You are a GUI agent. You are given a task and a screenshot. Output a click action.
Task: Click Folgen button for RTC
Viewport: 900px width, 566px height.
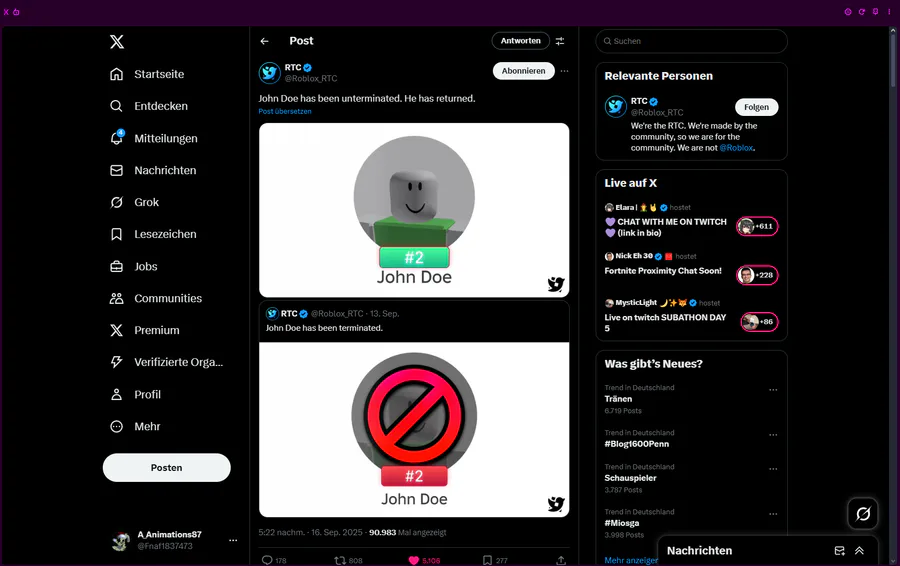point(757,107)
